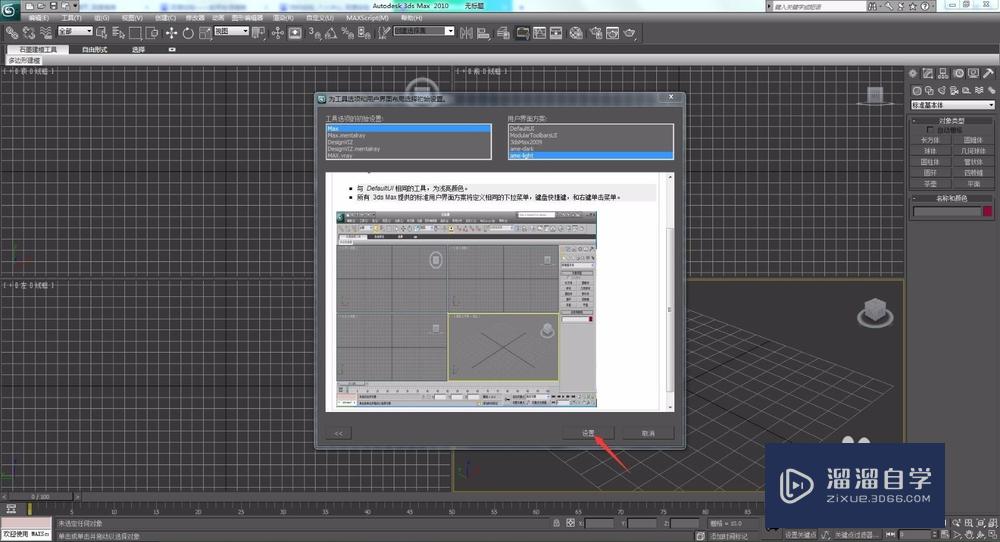Click the 取消 button in dialog
Viewport: 1000px width, 542px height.
tap(648, 433)
